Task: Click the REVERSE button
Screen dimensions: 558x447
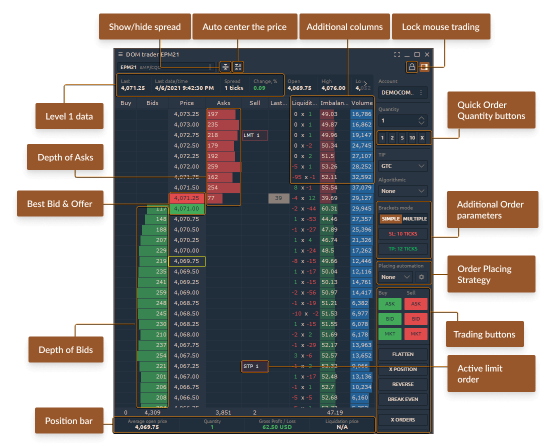Action: pyautogui.click(x=403, y=384)
